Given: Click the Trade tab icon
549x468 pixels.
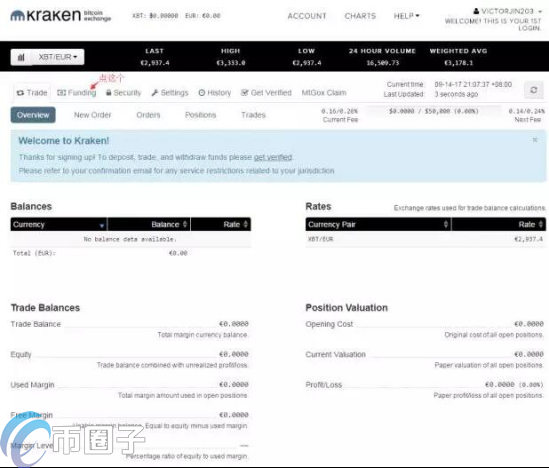Looking at the screenshot, I should tap(20, 93).
